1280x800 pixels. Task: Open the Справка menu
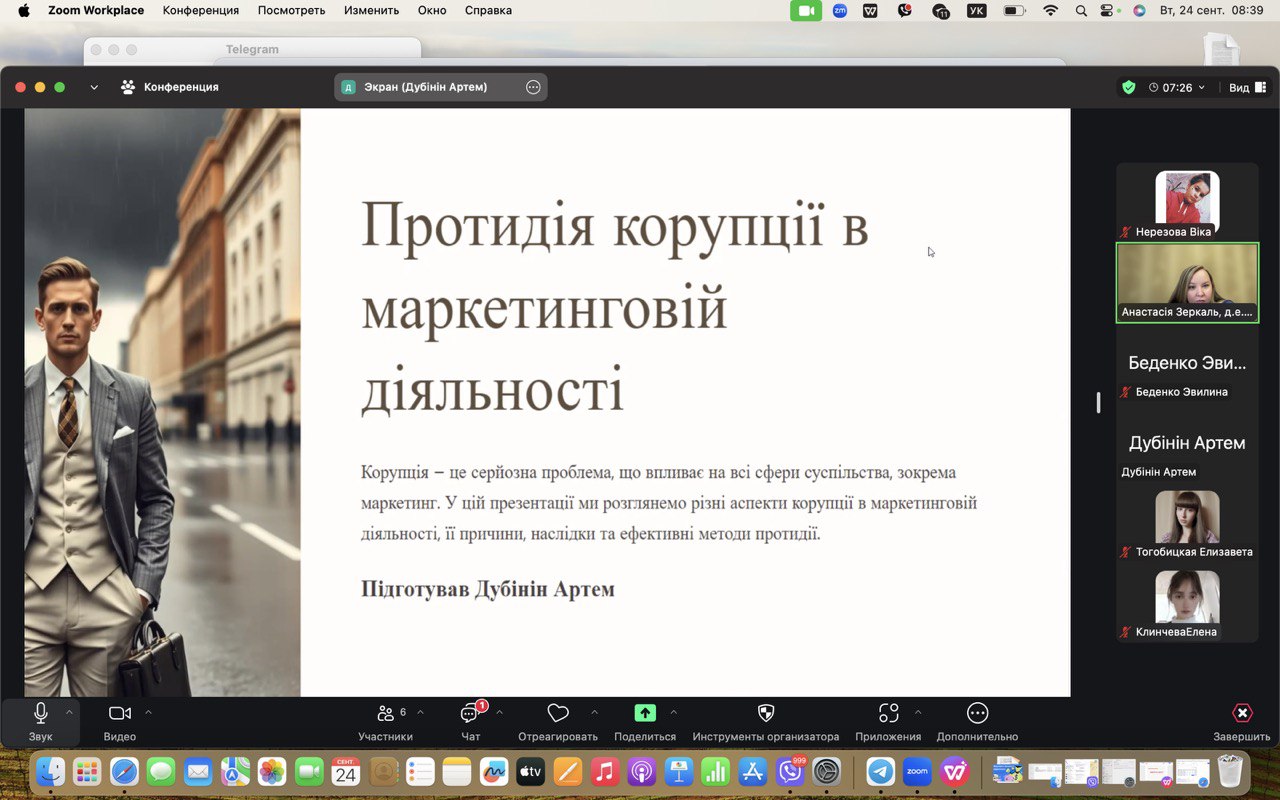pyautogui.click(x=488, y=10)
